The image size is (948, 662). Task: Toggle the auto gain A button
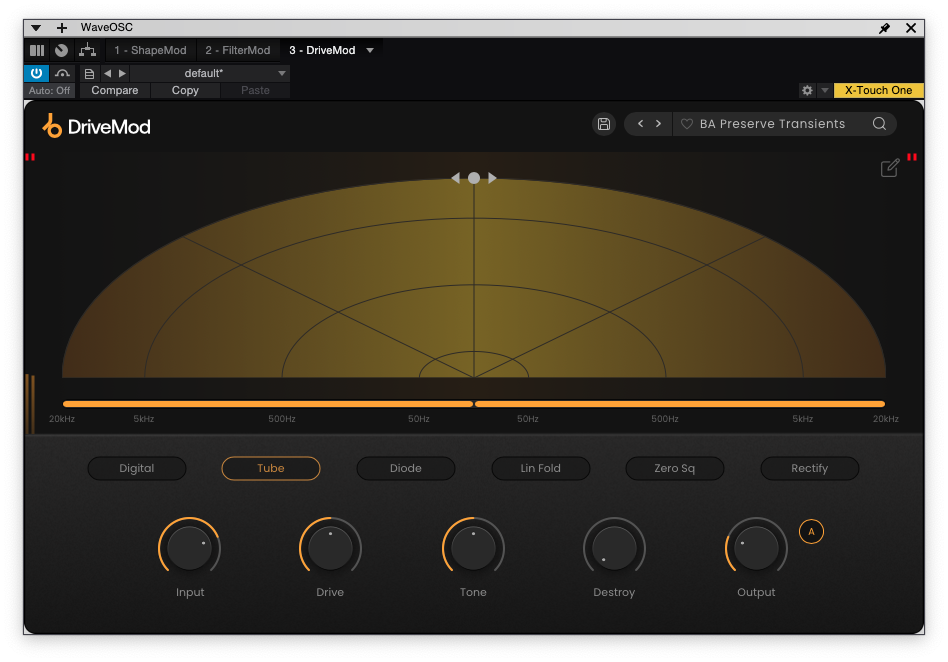pyautogui.click(x=811, y=532)
